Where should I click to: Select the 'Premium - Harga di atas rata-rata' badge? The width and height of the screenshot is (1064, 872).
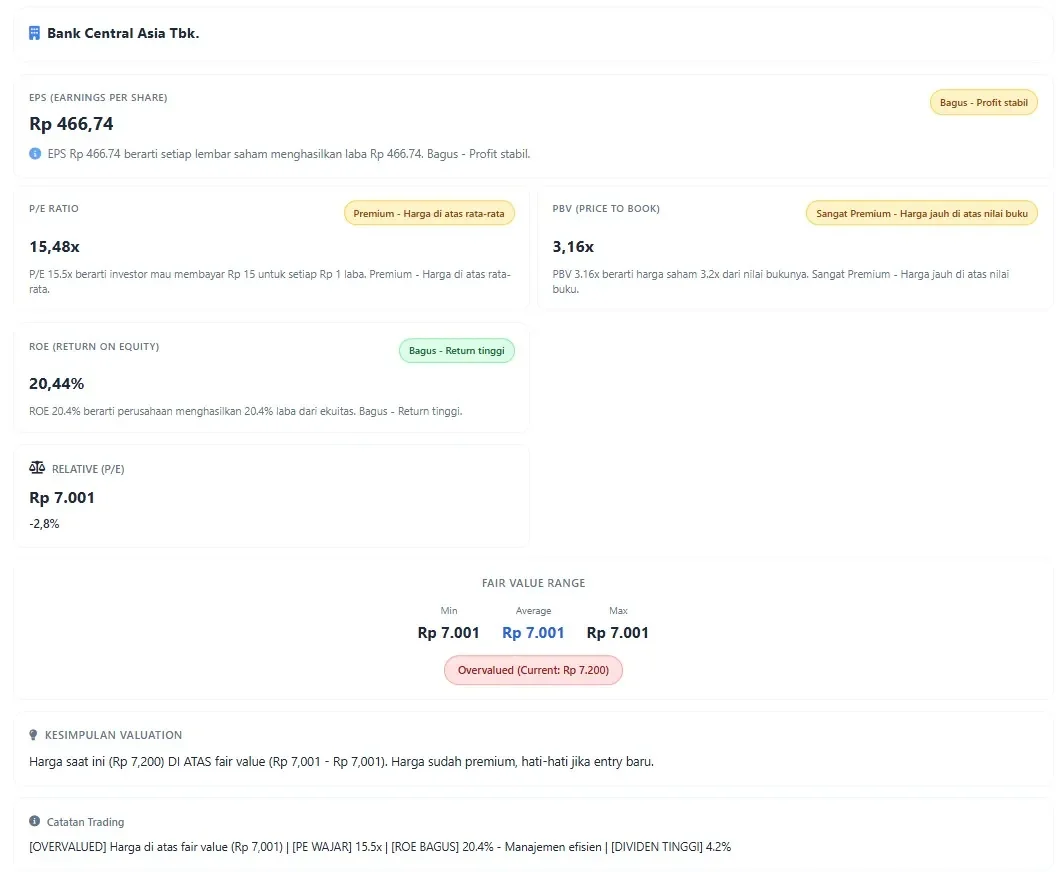428,214
